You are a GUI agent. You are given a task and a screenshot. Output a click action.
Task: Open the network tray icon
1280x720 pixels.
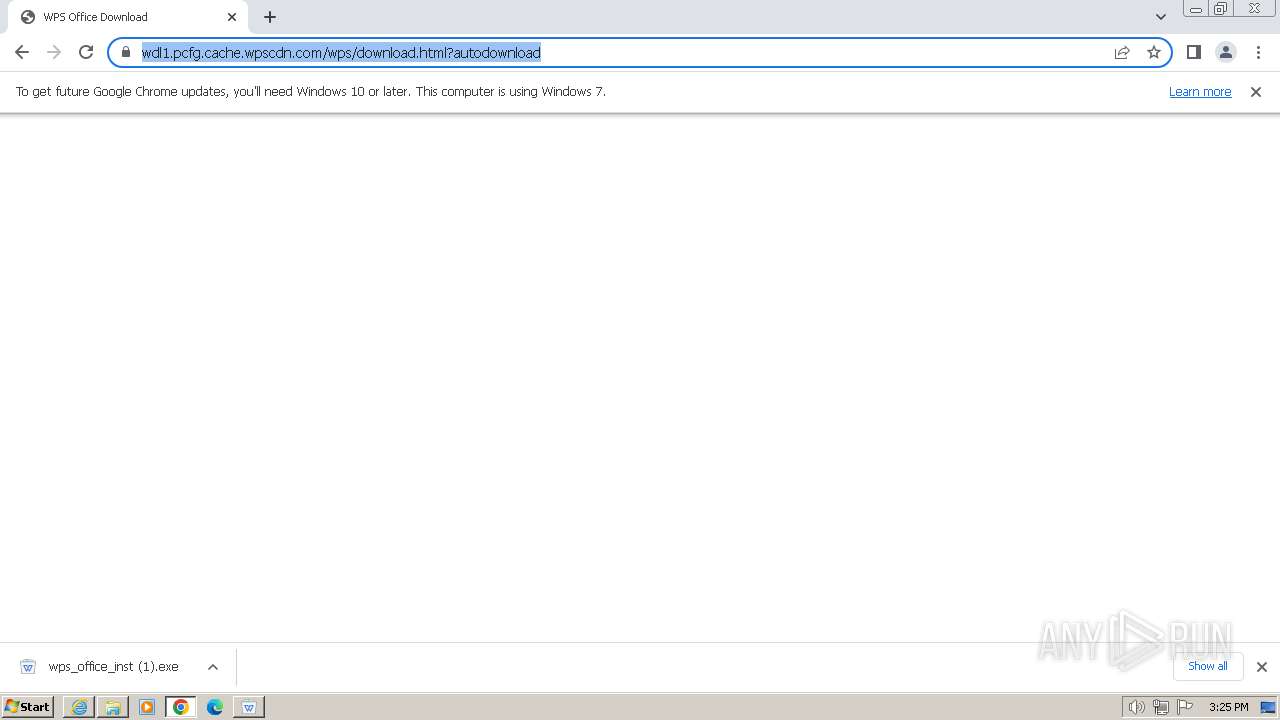[1161, 707]
